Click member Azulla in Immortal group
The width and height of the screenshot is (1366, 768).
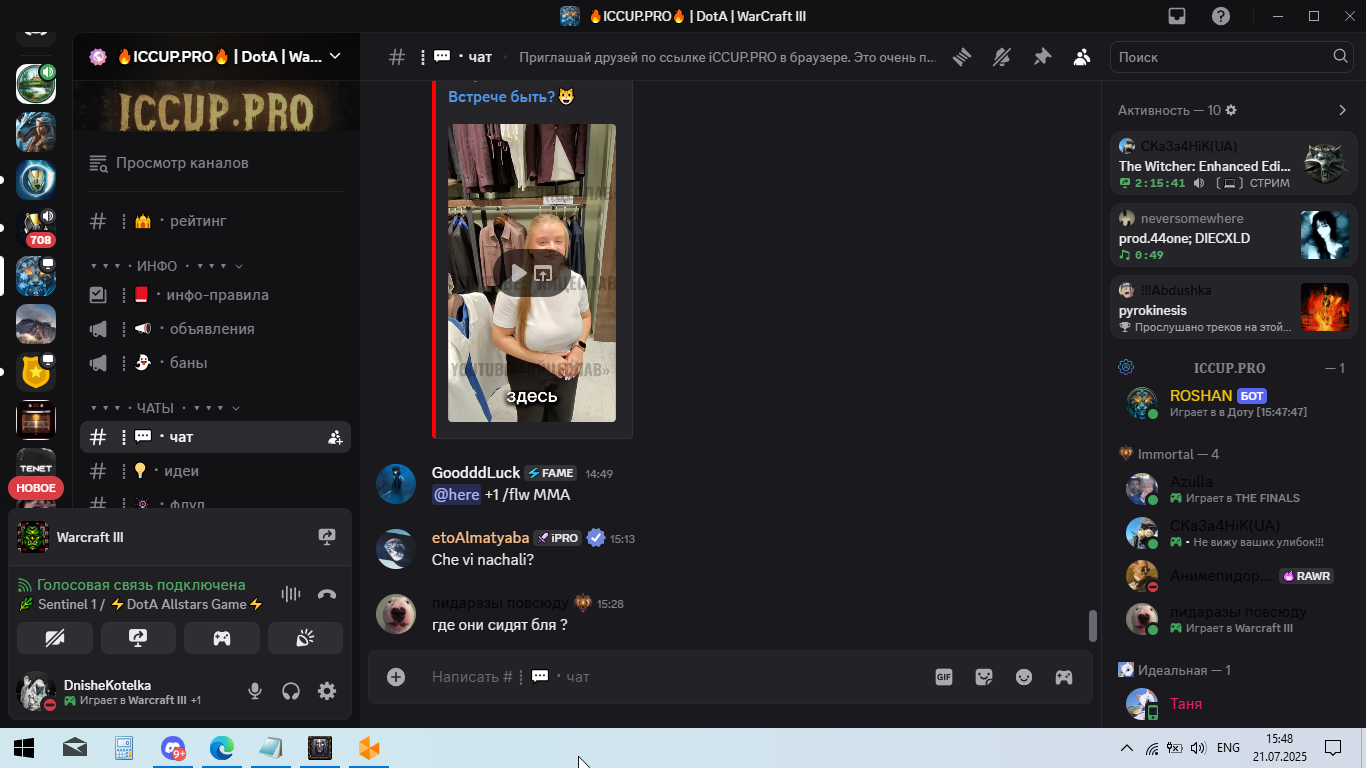coord(1233,489)
